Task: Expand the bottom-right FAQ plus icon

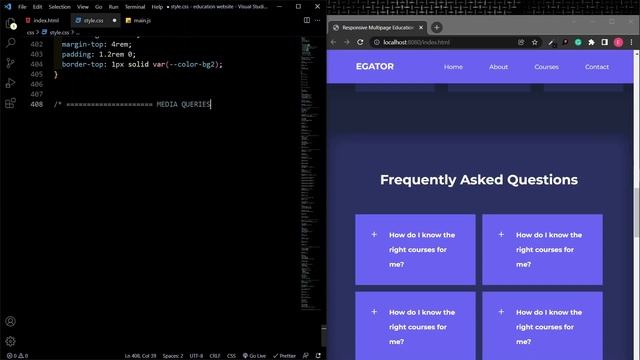Action: pos(501,312)
